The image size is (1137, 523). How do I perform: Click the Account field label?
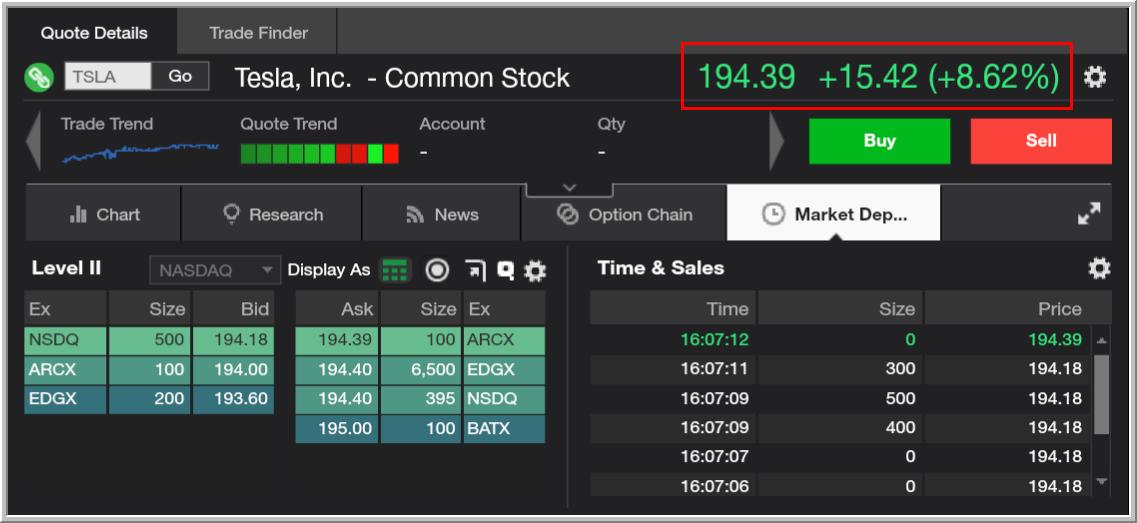pos(452,124)
